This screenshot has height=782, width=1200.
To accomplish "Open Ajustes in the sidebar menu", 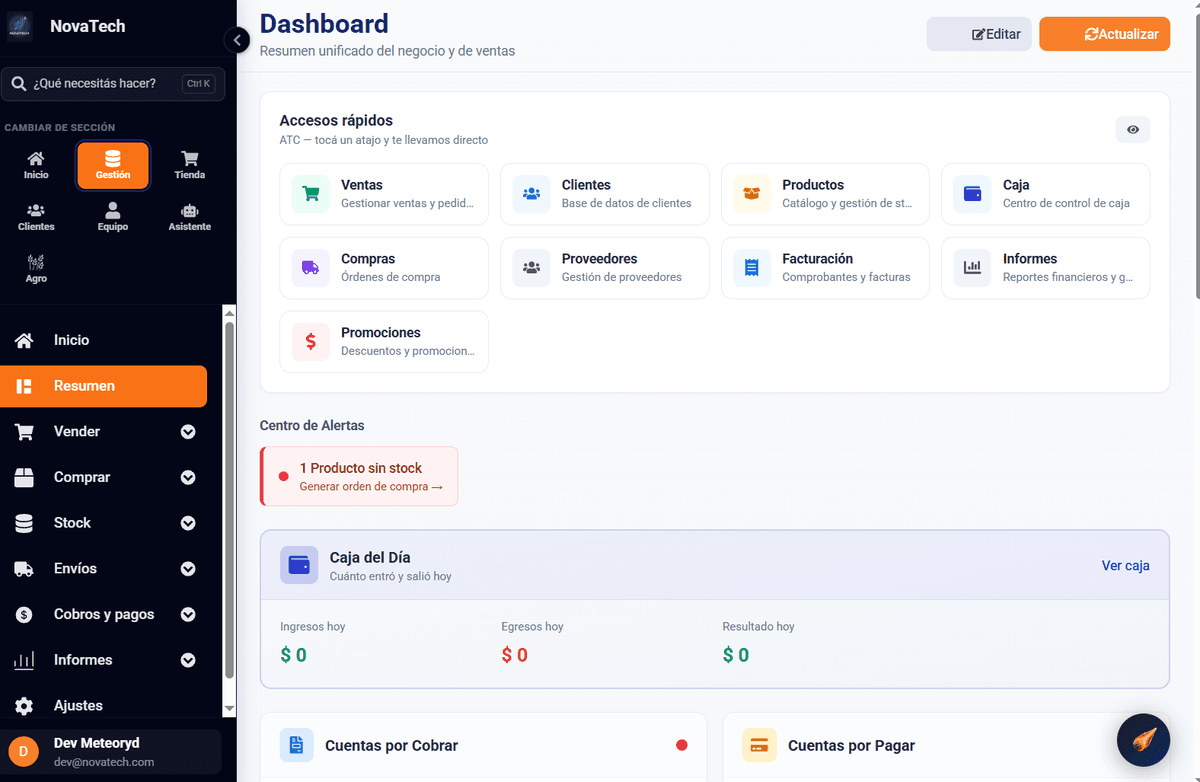I will pyautogui.click(x=104, y=706).
